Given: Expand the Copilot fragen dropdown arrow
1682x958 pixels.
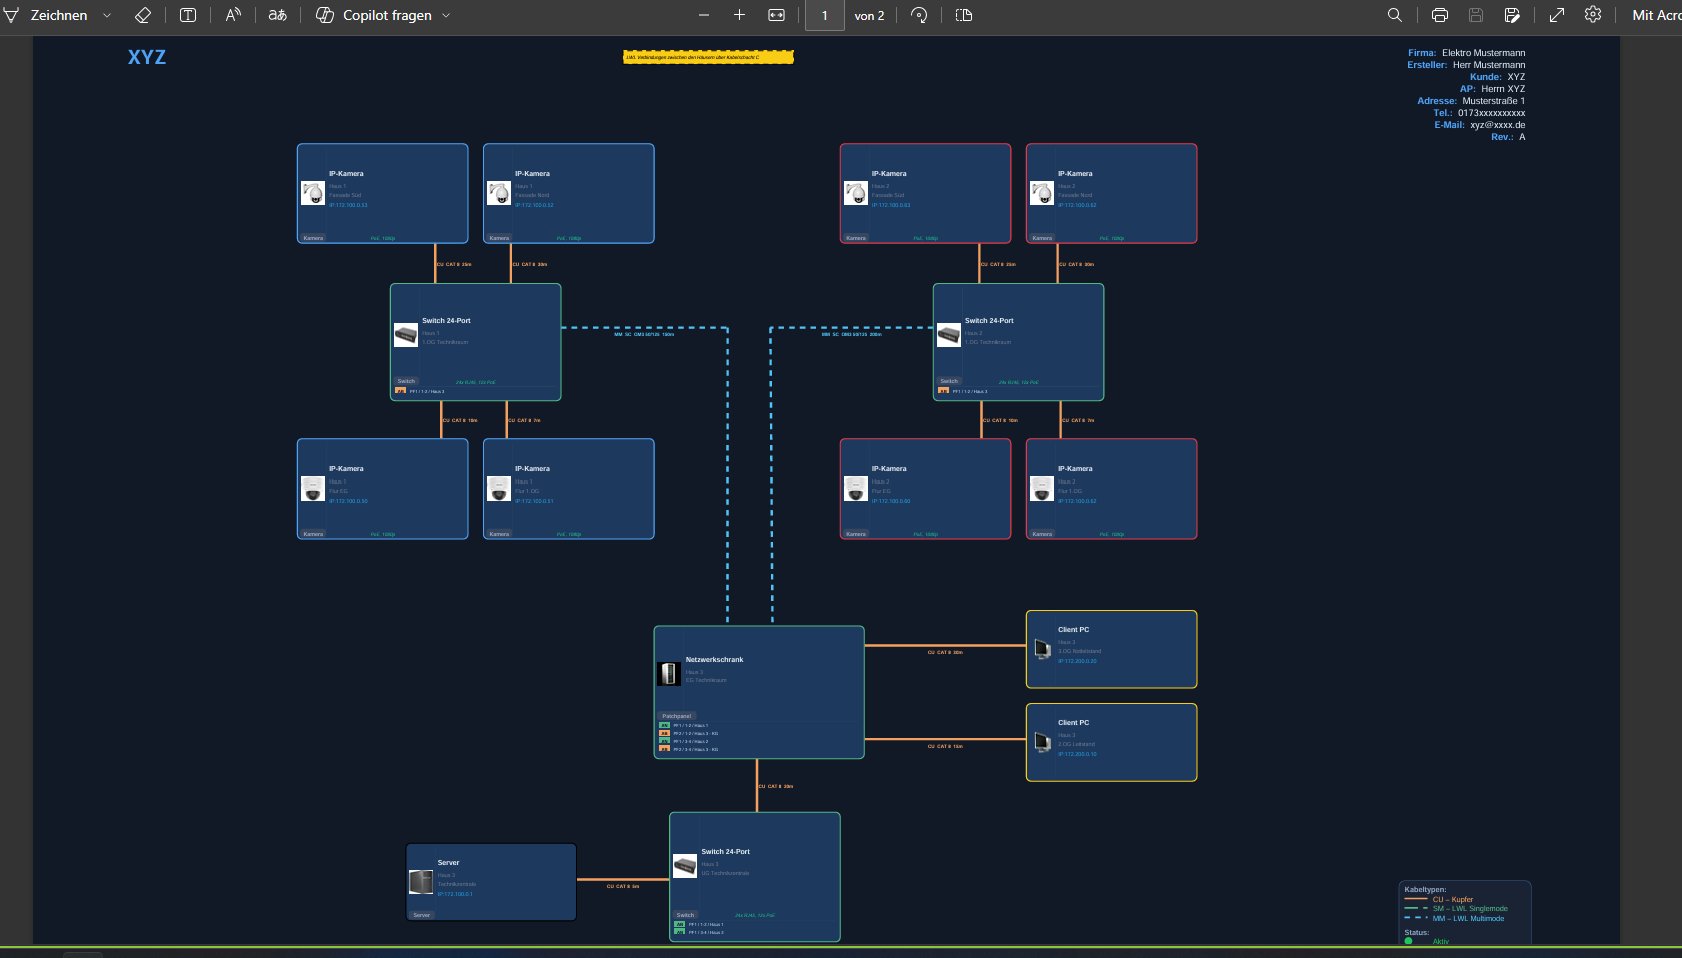Looking at the screenshot, I should pyautogui.click(x=446, y=15).
